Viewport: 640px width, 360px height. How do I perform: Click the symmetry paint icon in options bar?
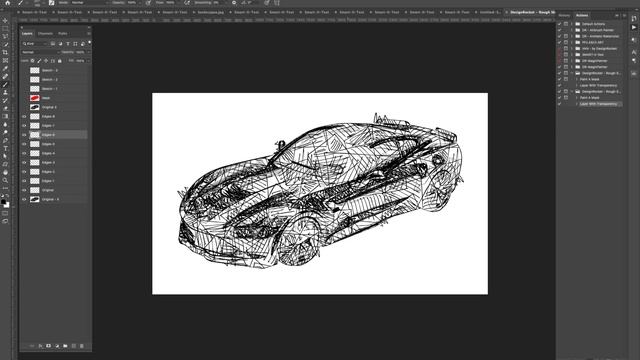click(276, 2)
